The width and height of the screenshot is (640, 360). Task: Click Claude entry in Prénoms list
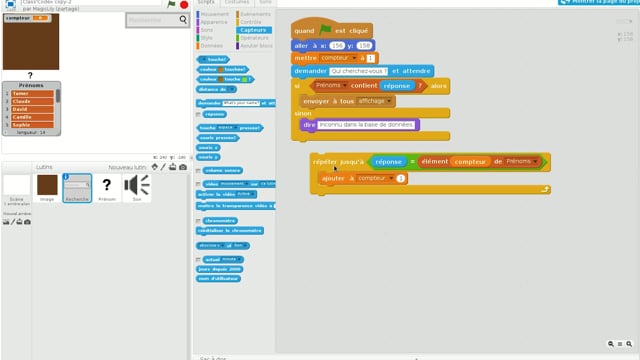tap(32, 101)
